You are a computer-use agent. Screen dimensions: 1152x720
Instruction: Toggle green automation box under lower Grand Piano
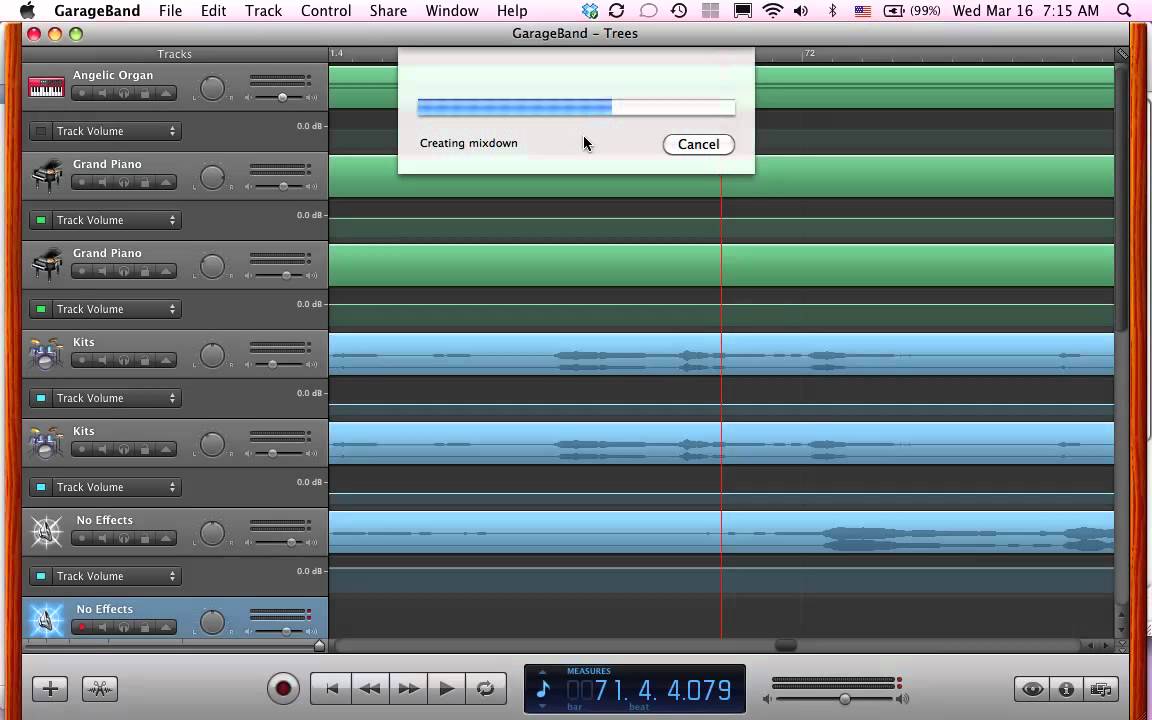(x=41, y=309)
